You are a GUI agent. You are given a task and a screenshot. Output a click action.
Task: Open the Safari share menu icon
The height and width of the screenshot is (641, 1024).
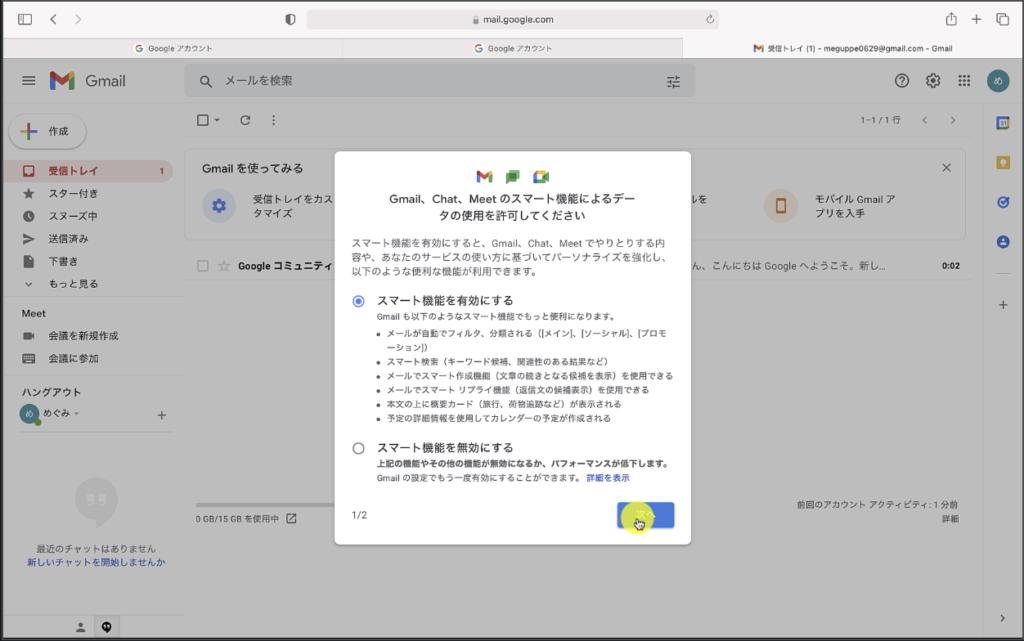952,19
